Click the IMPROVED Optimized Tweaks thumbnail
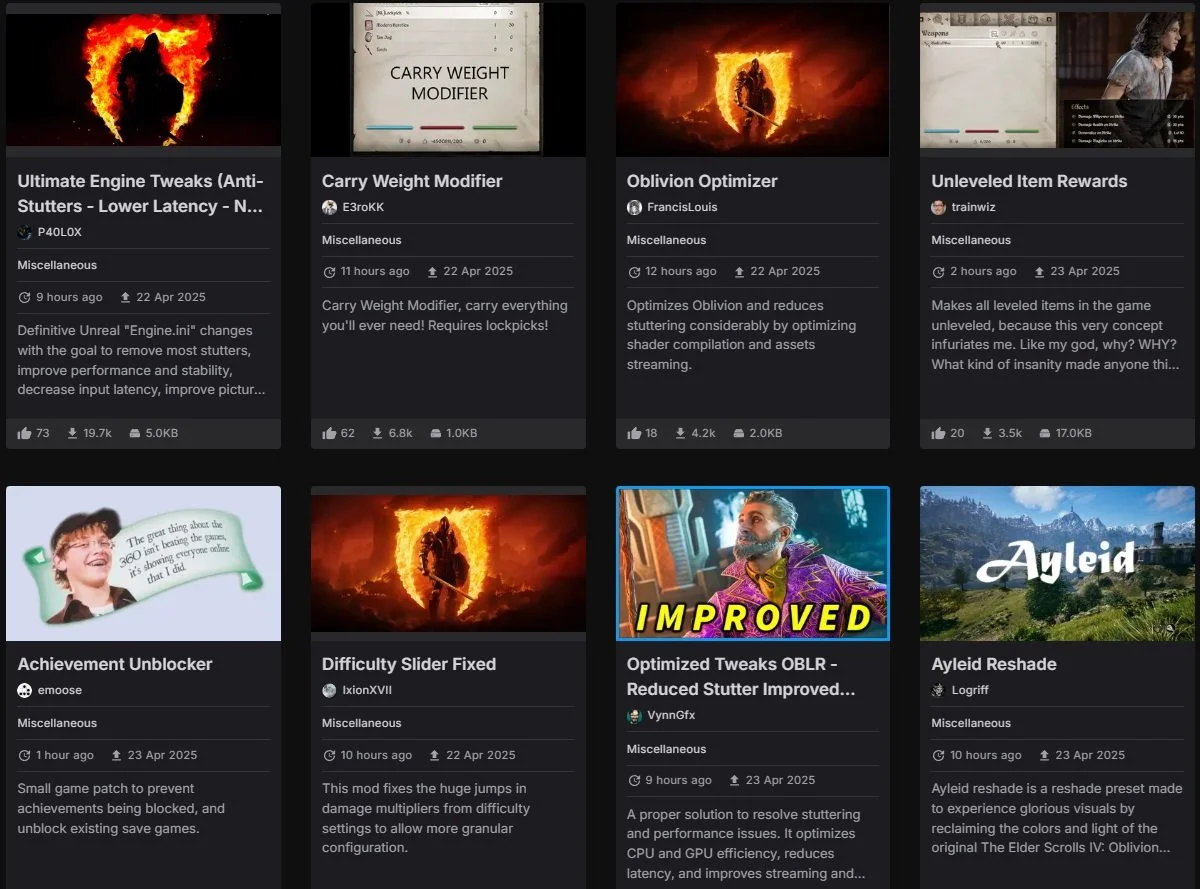Image resolution: width=1200 pixels, height=889 pixels. tap(753, 563)
